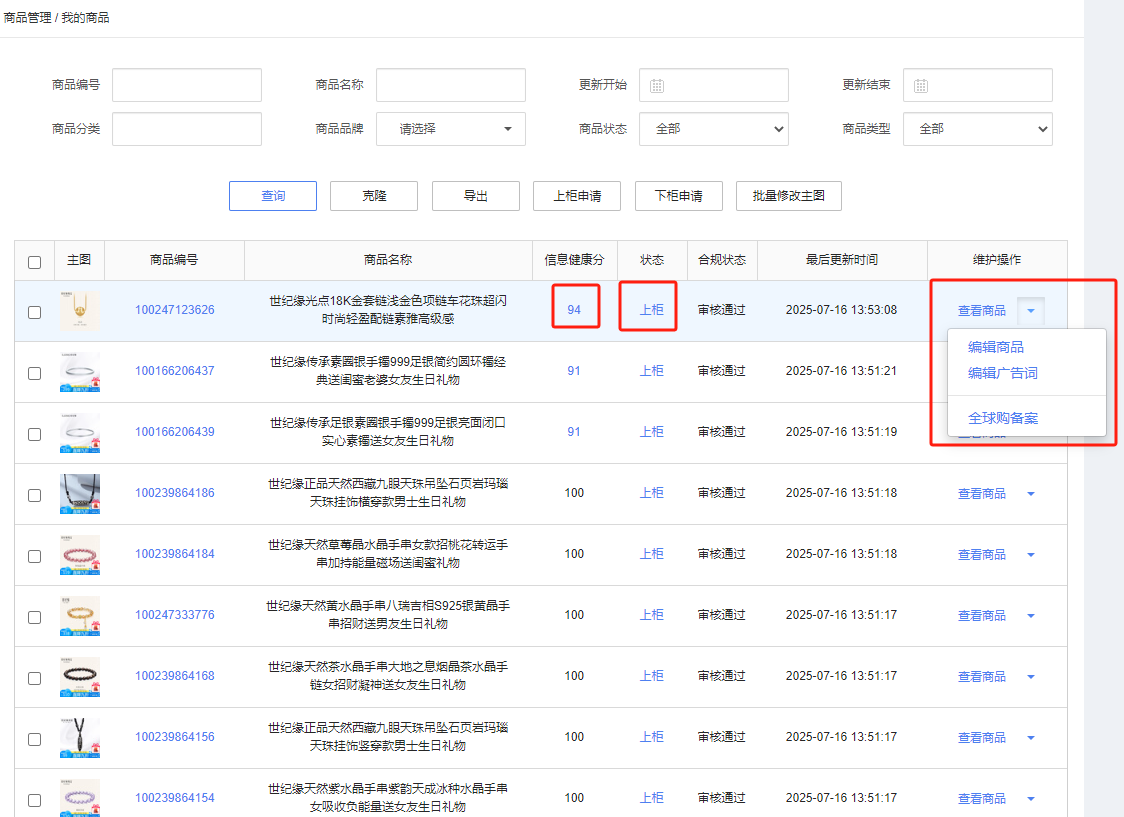Focus the 商品名称 input field
Viewport: 1124px width, 817px height.
point(450,85)
